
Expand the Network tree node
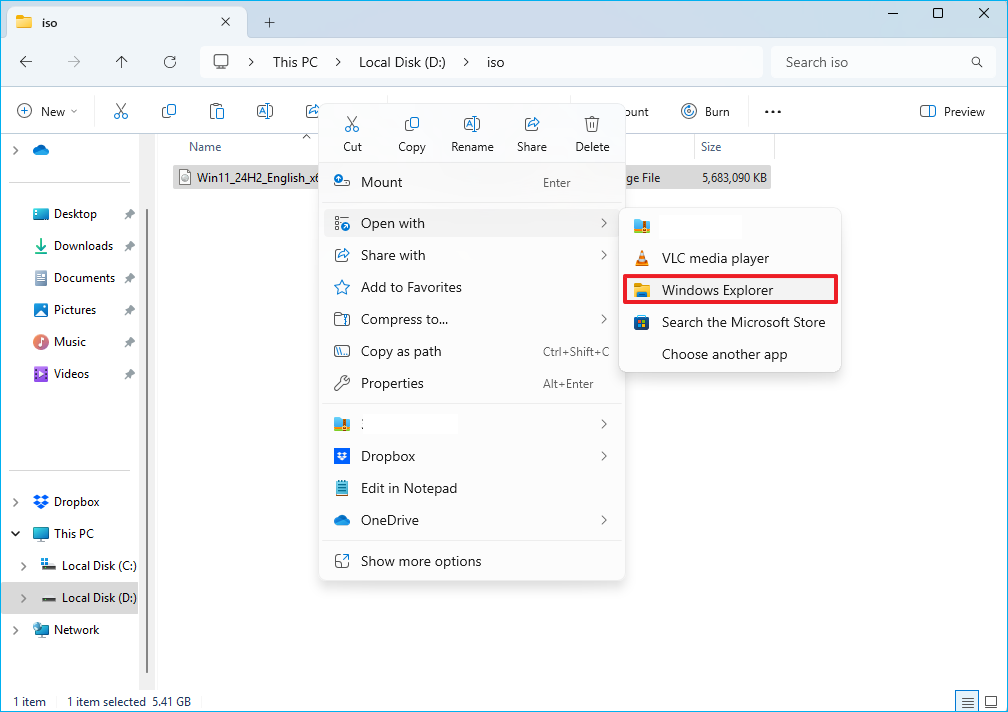(x=16, y=630)
